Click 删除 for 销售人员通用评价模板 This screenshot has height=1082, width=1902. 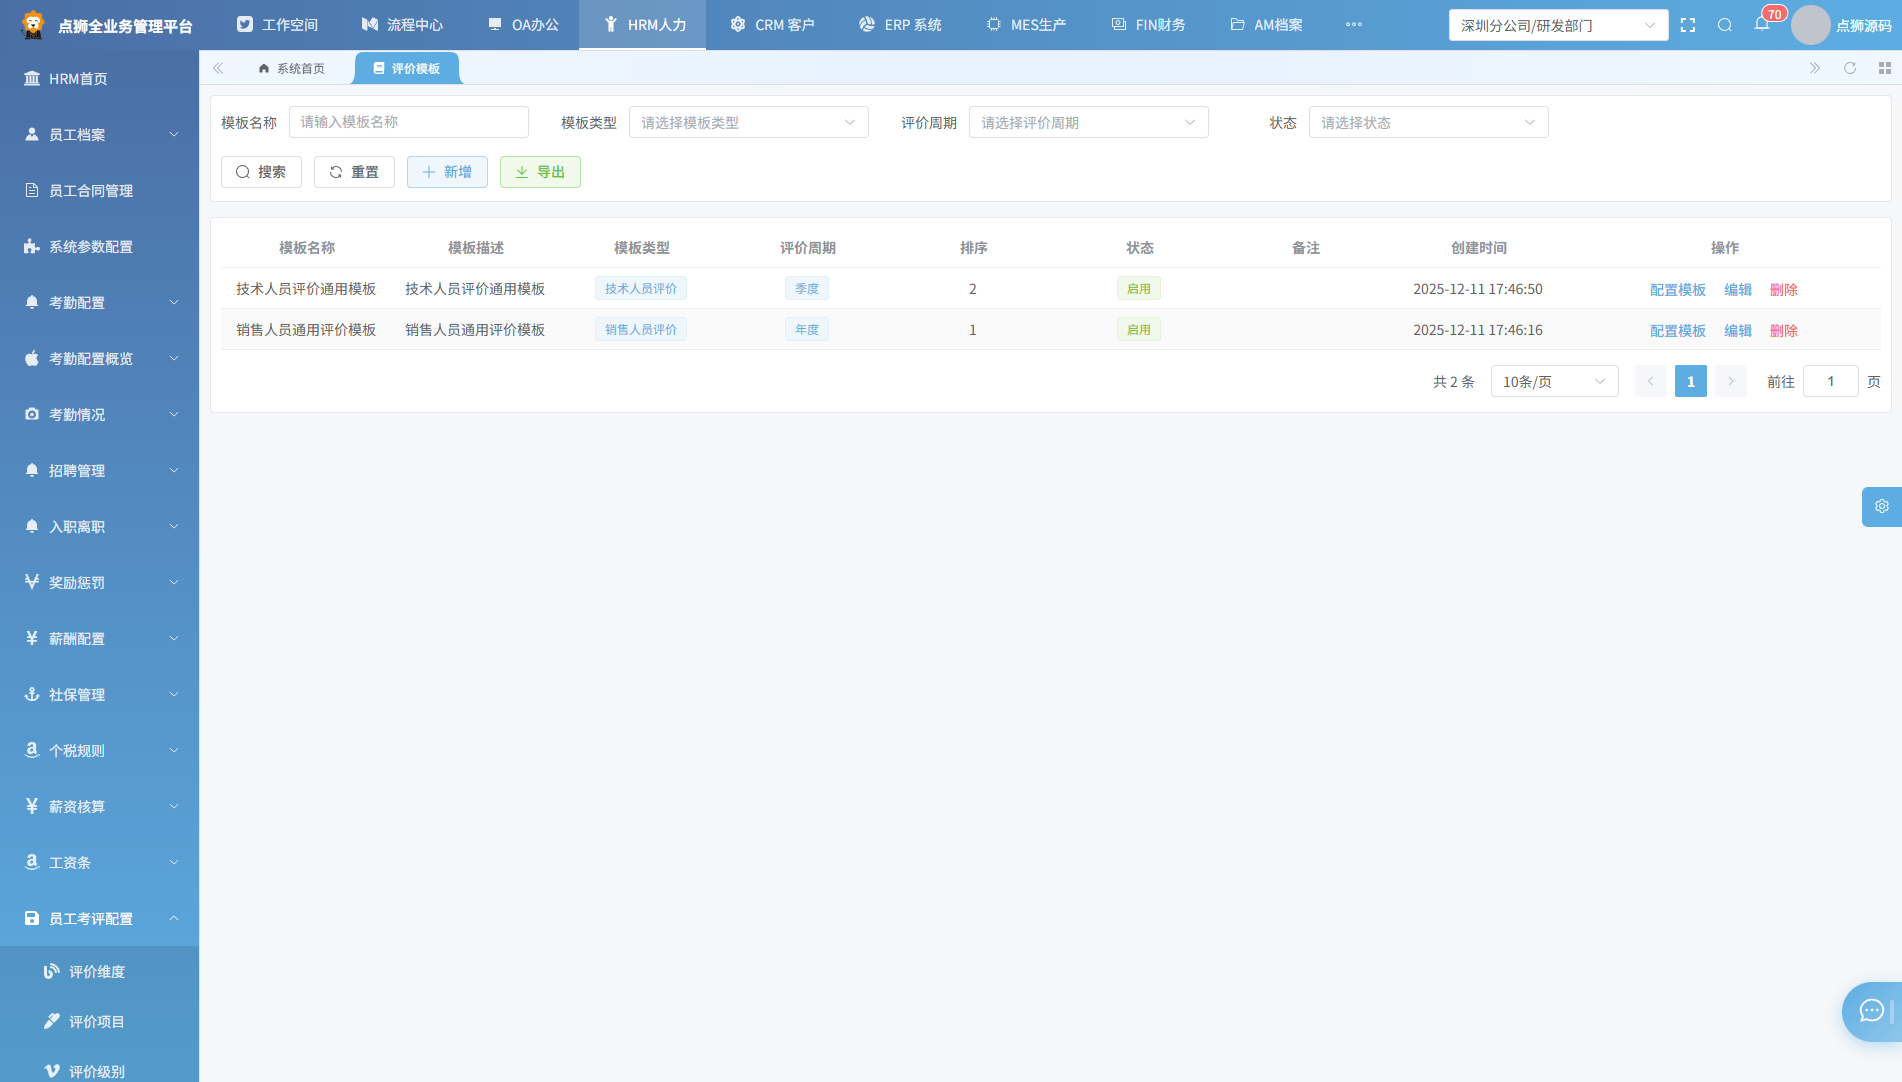pyautogui.click(x=1784, y=330)
